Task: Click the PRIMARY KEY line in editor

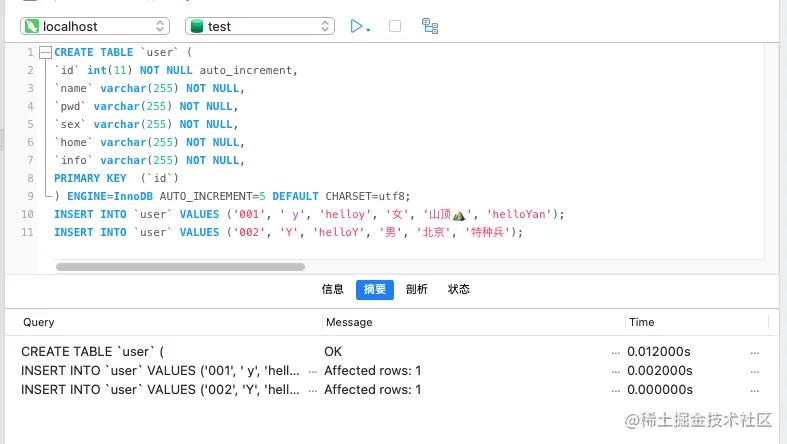Action: [x=116, y=178]
